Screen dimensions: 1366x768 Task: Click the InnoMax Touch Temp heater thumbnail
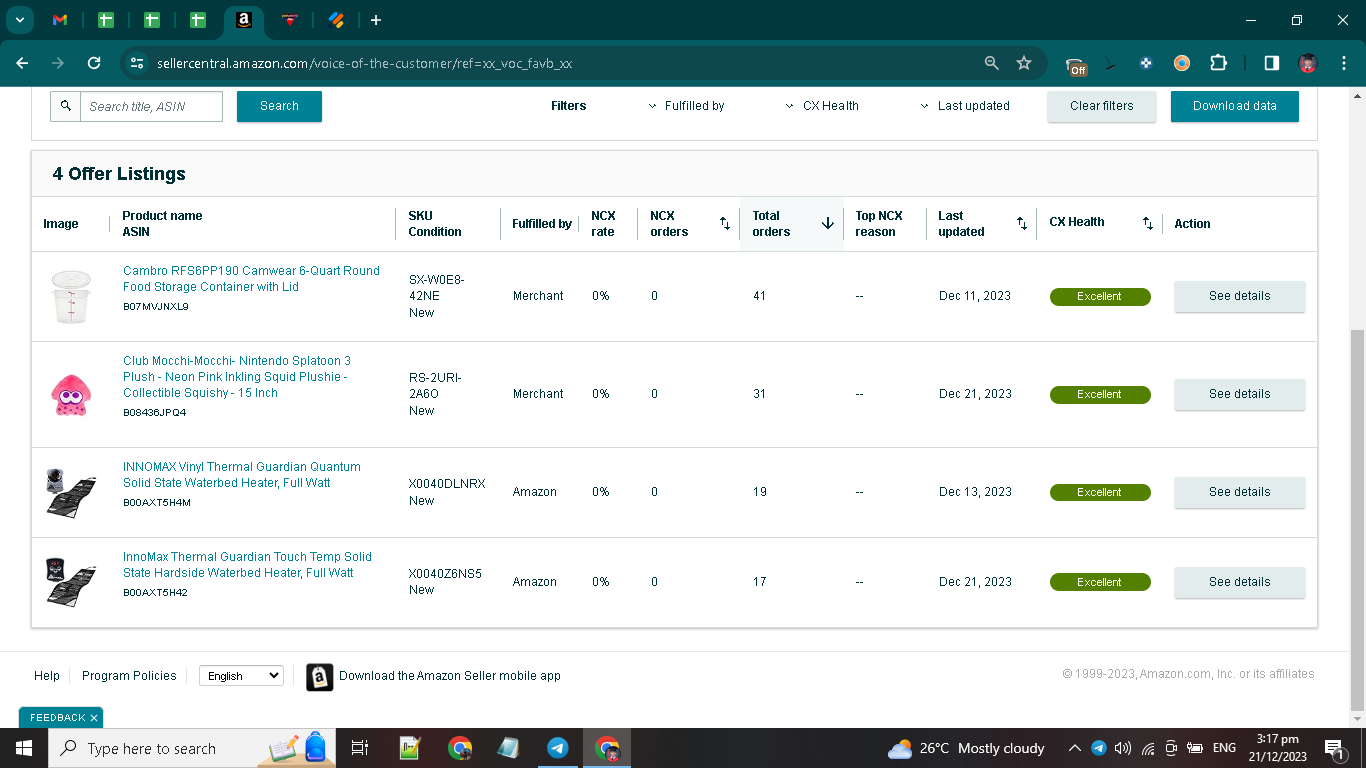click(71, 582)
